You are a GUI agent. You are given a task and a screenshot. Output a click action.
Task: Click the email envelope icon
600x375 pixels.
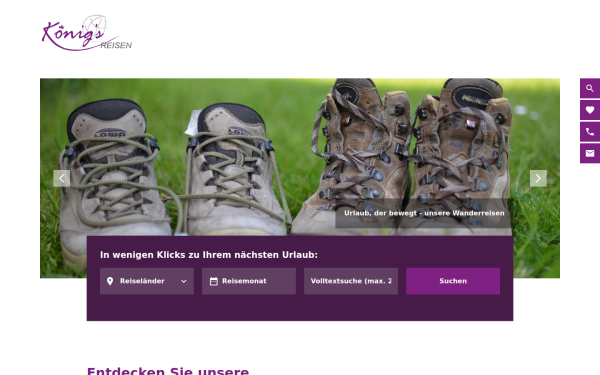coord(590,153)
